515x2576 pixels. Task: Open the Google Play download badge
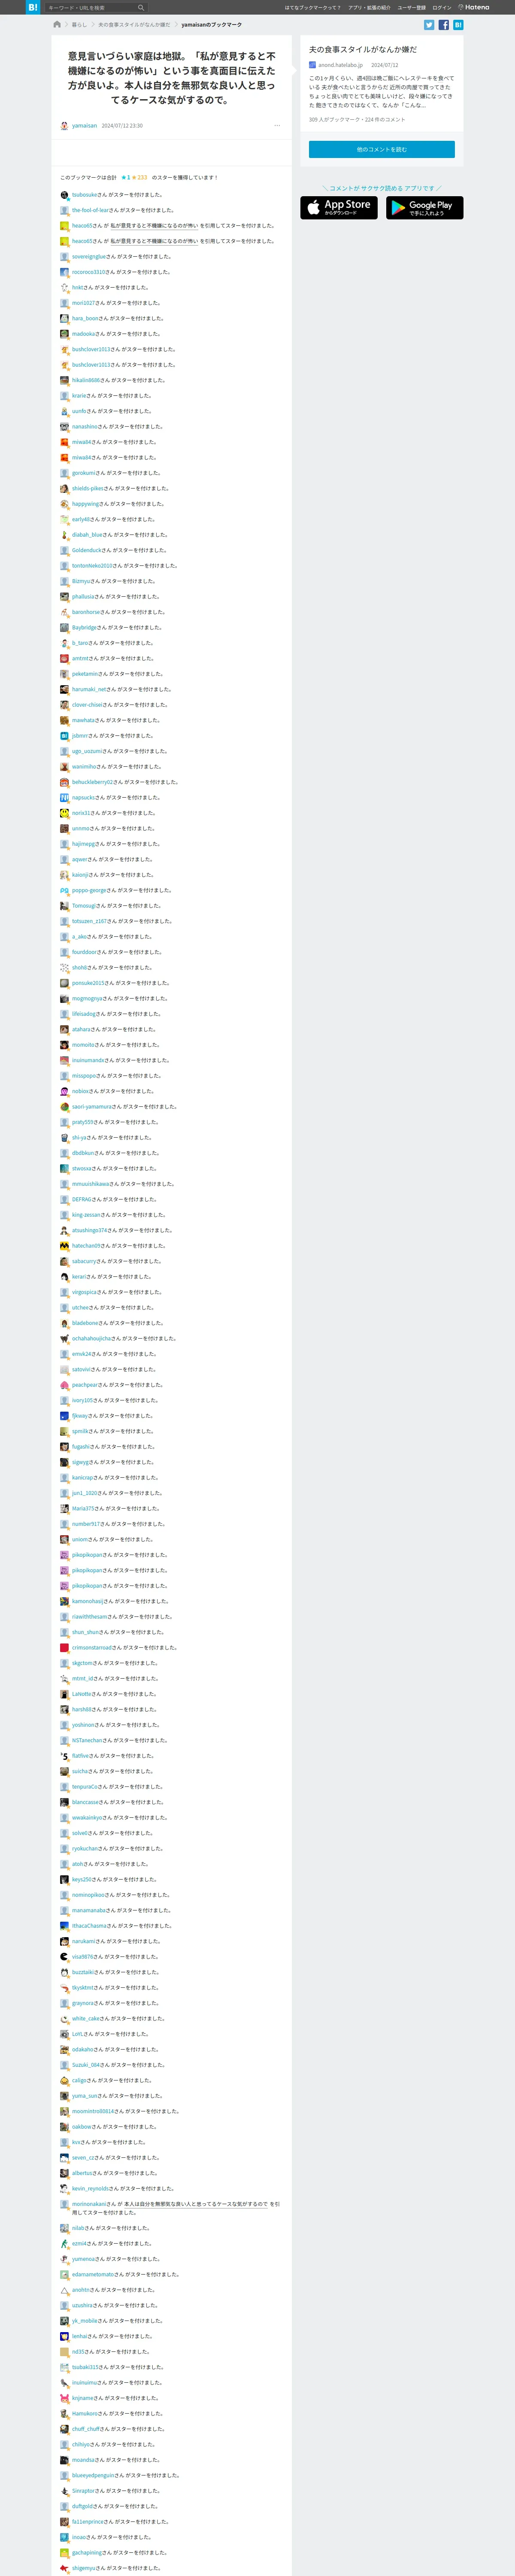(x=425, y=207)
